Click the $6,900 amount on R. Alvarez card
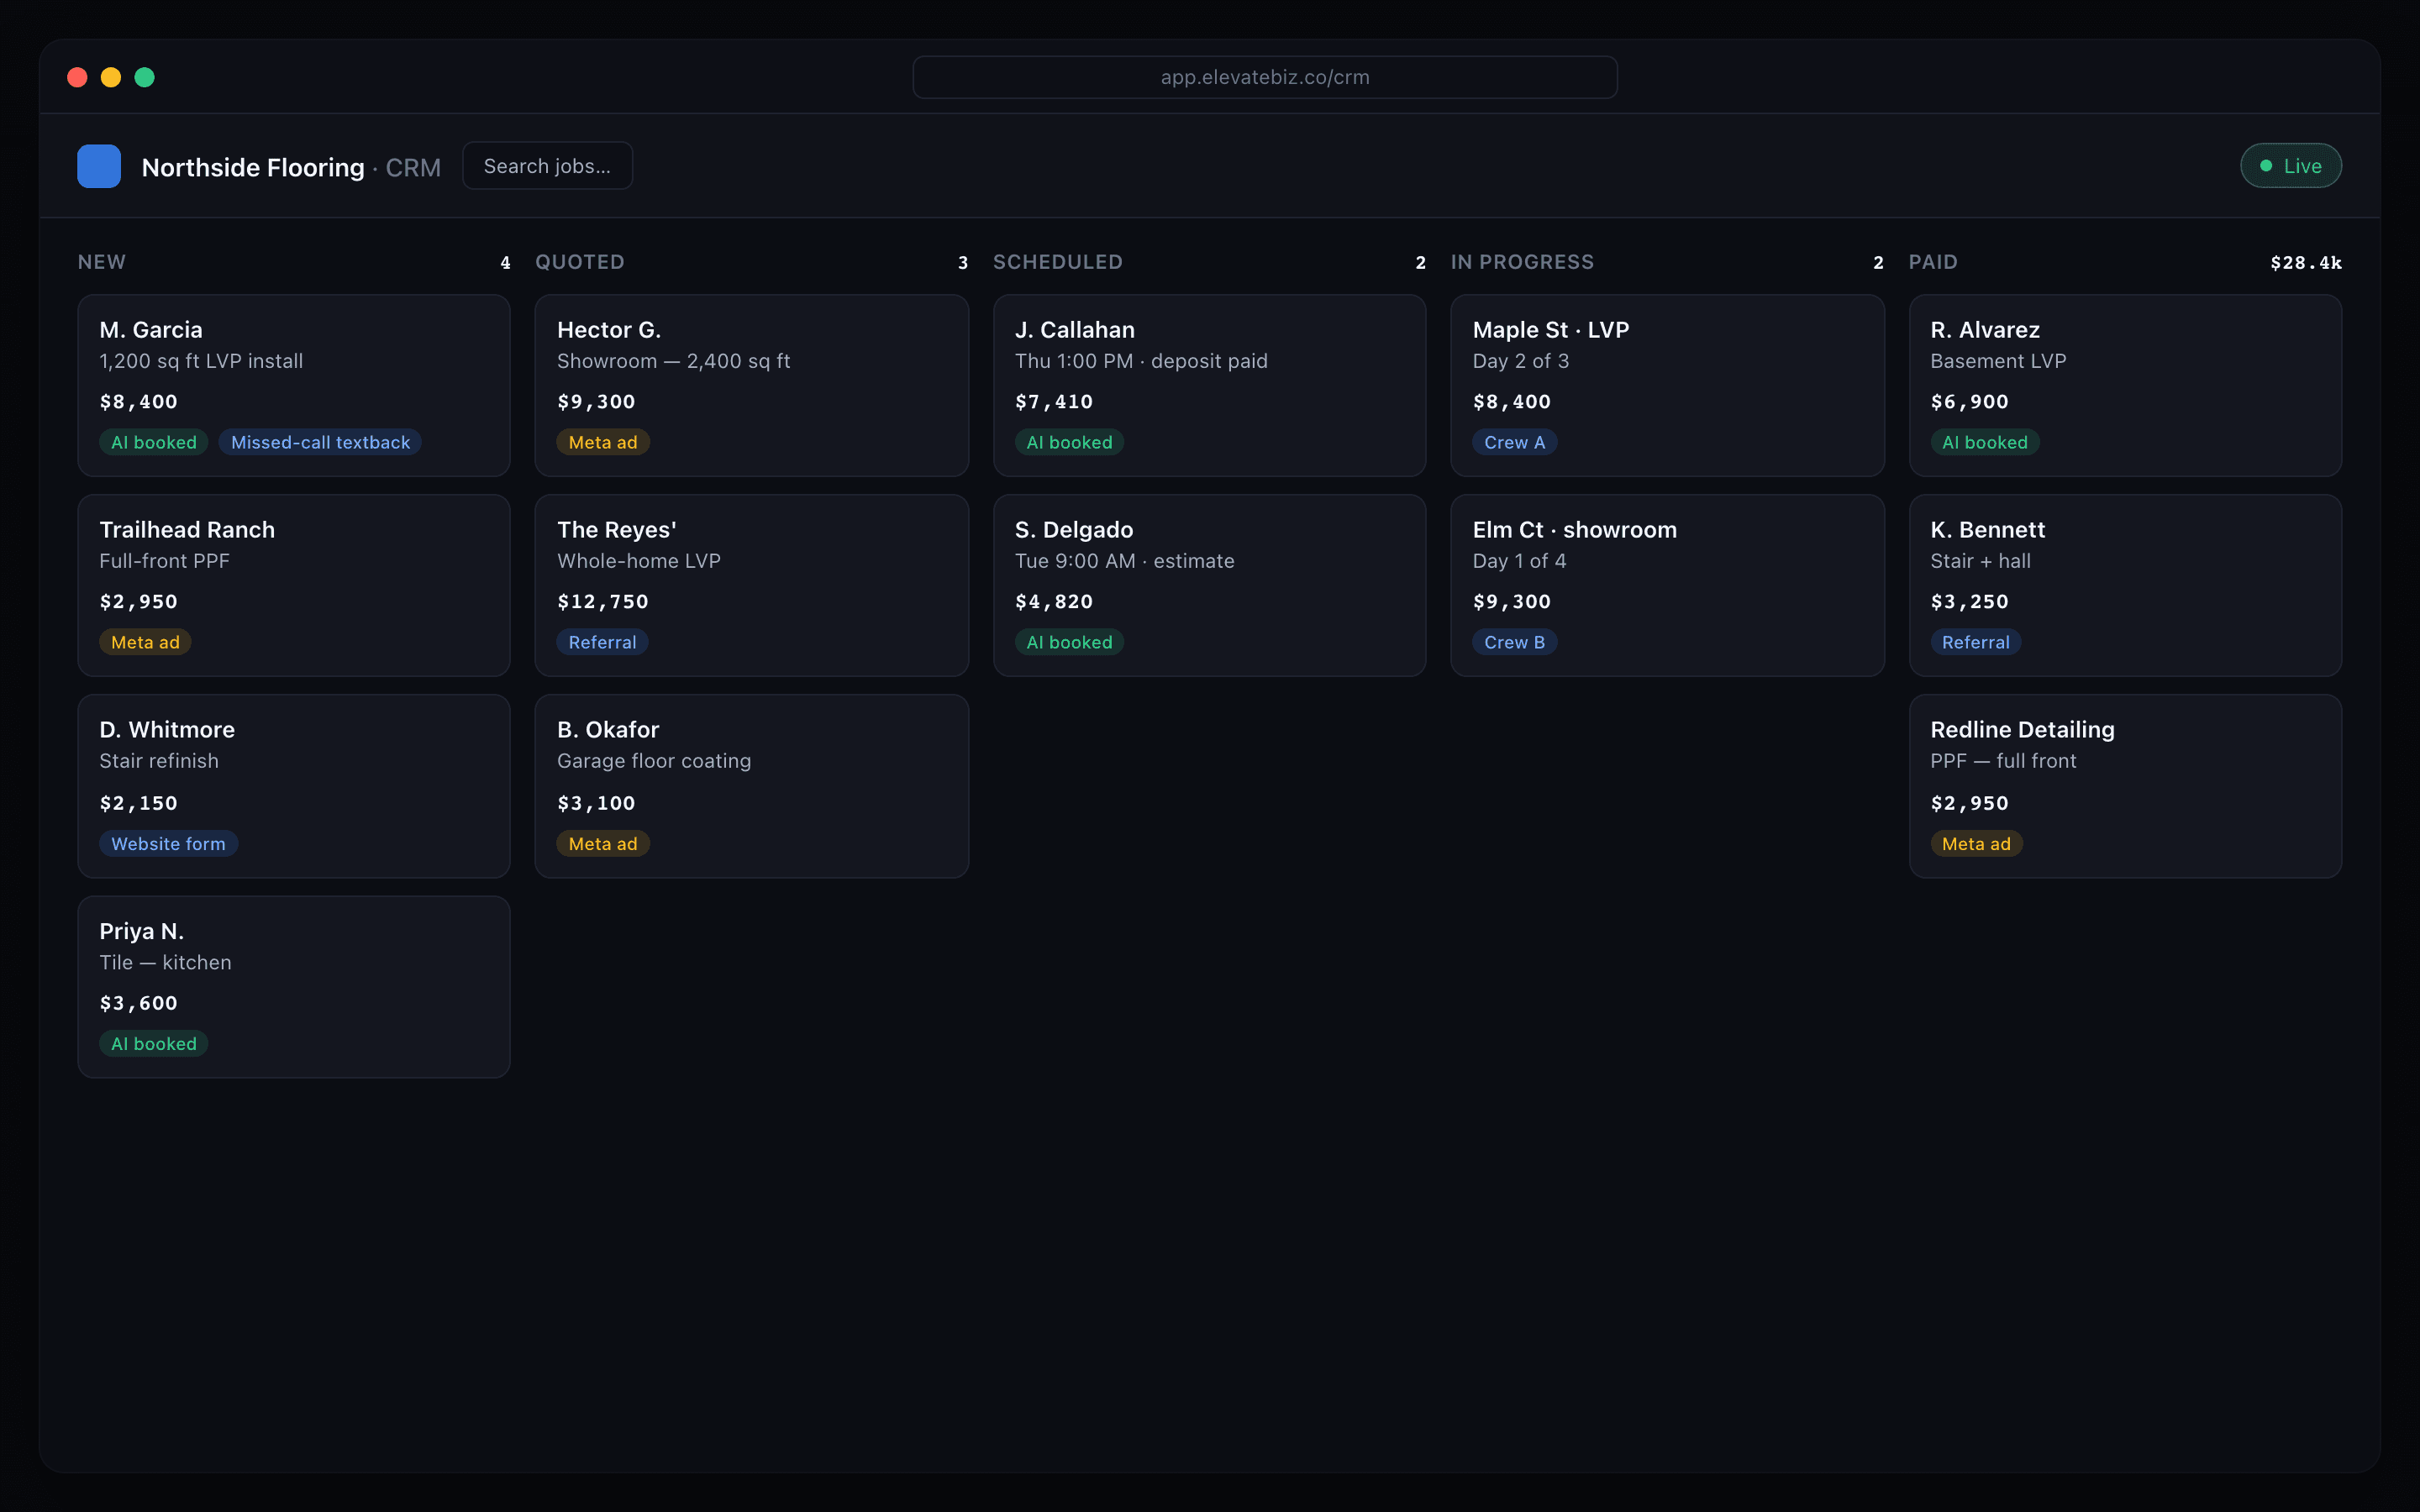Image resolution: width=2420 pixels, height=1512 pixels. (x=1970, y=402)
